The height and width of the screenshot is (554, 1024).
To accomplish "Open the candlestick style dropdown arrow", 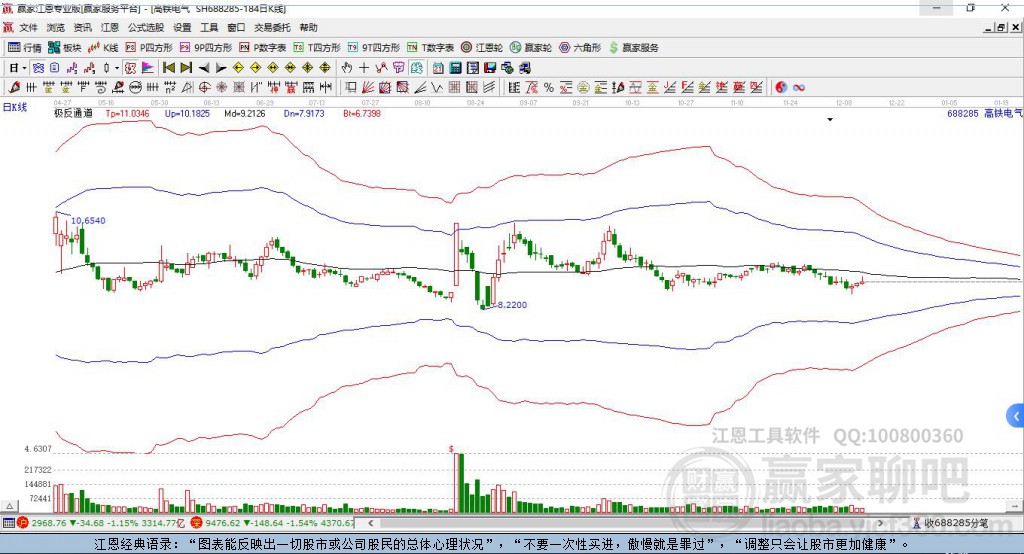I will 117,68.
